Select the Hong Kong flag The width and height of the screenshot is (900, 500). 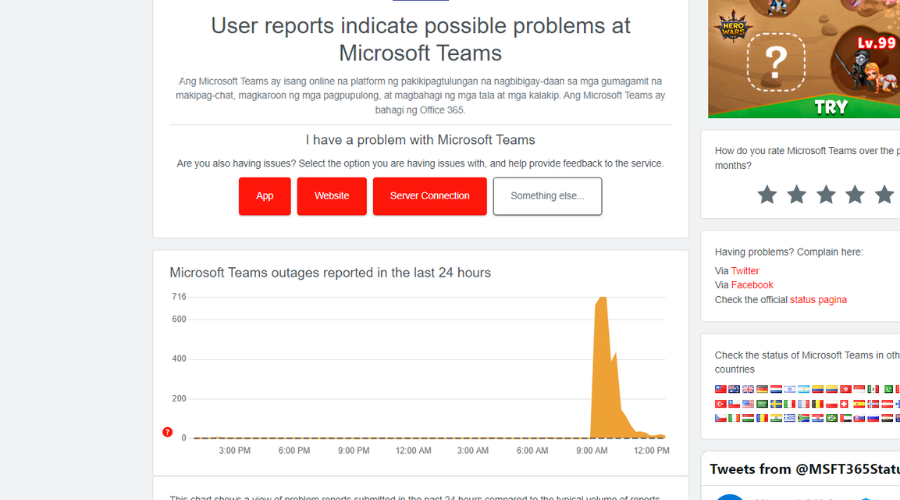click(846, 389)
